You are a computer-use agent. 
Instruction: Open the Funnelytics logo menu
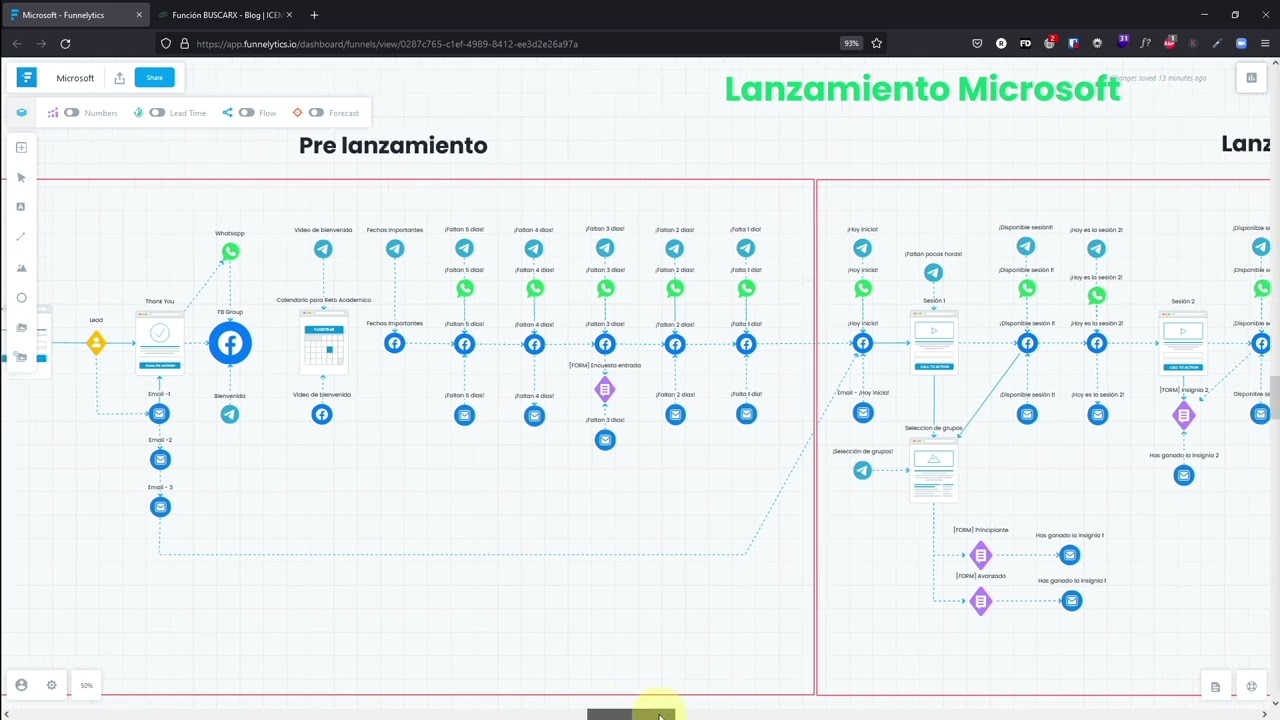(27, 77)
